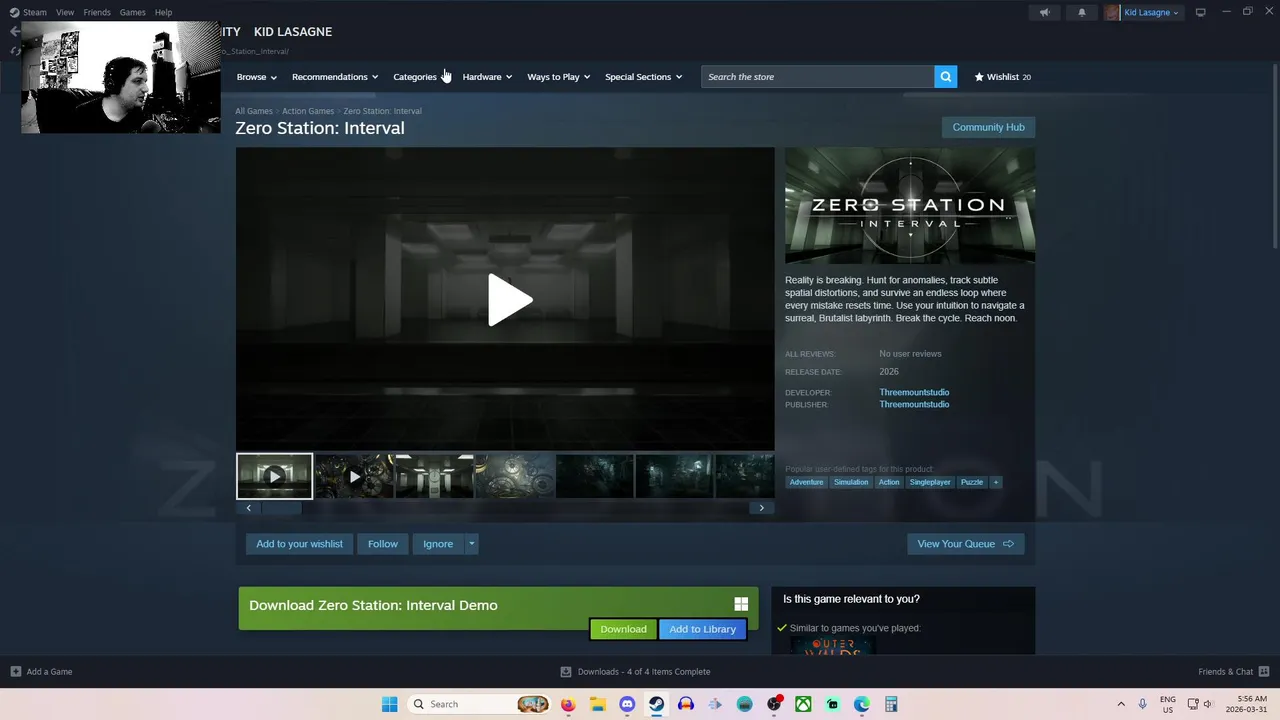
Task: Click the Ignore button
Action: pyautogui.click(x=438, y=544)
